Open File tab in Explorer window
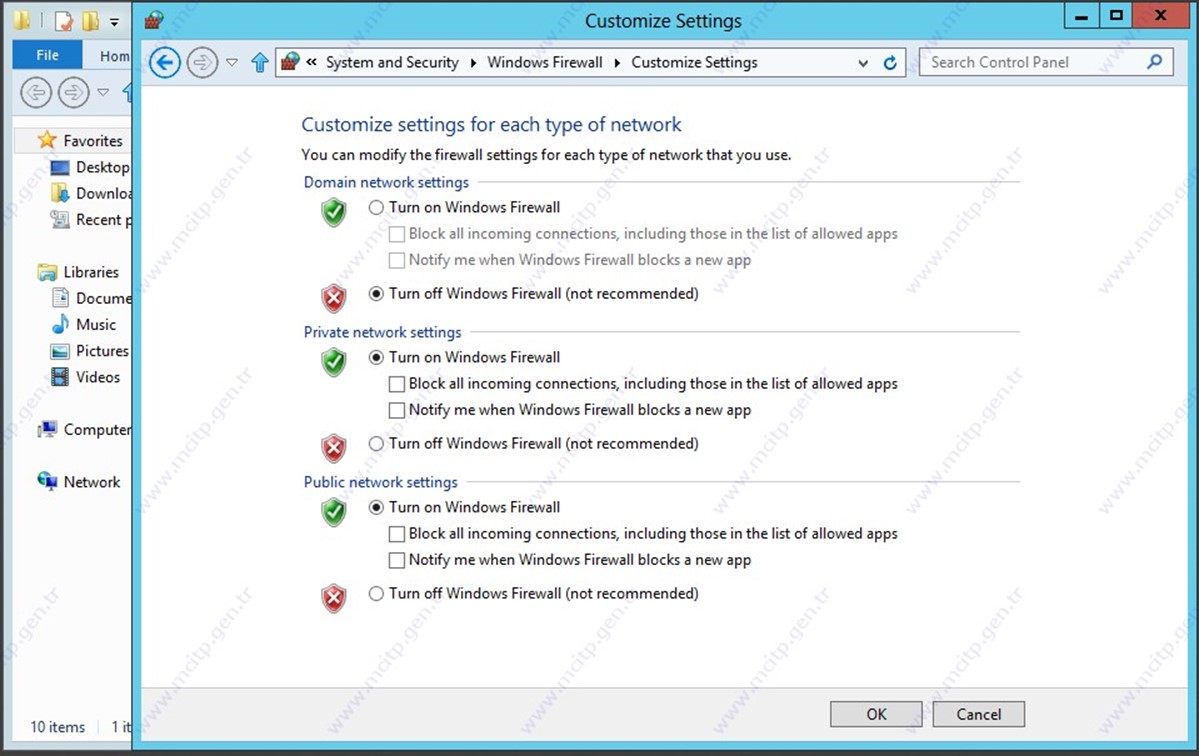 [x=47, y=55]
